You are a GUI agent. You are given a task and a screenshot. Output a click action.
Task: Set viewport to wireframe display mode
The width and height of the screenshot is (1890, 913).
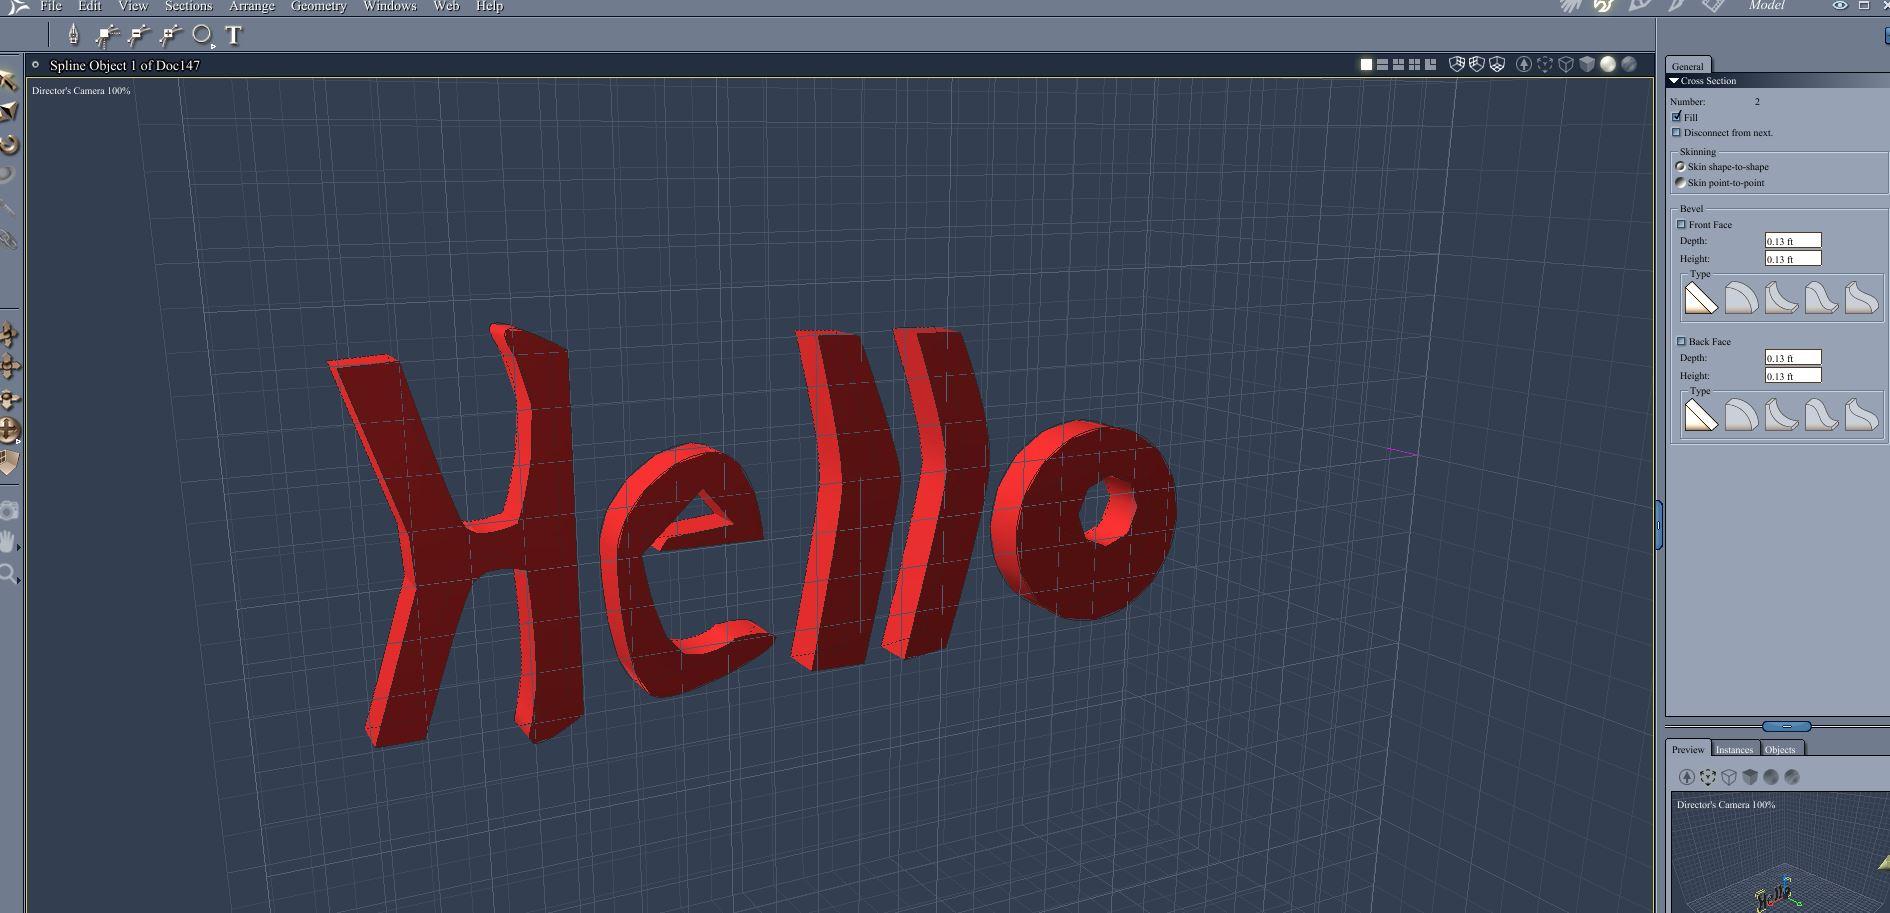[1566, 64]
